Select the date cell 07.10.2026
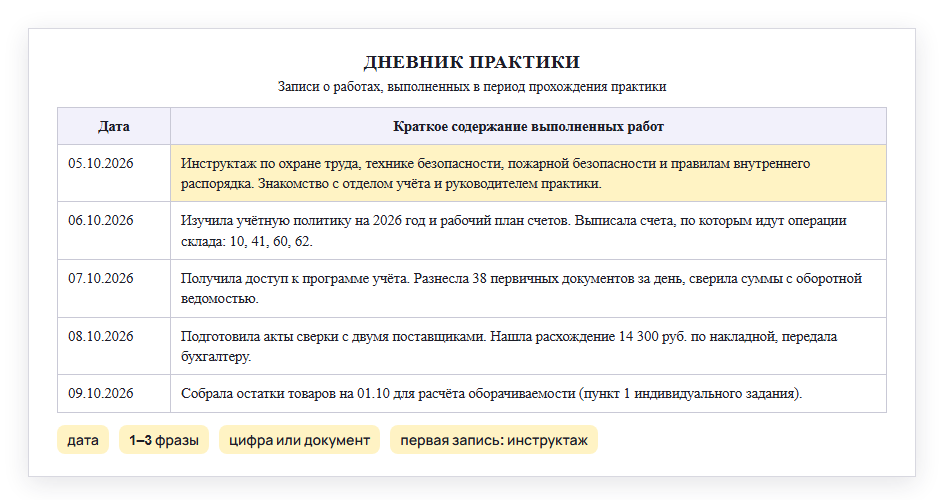This screenshot has width=940, height=500. pyautogui.click(x=114, y=288)
